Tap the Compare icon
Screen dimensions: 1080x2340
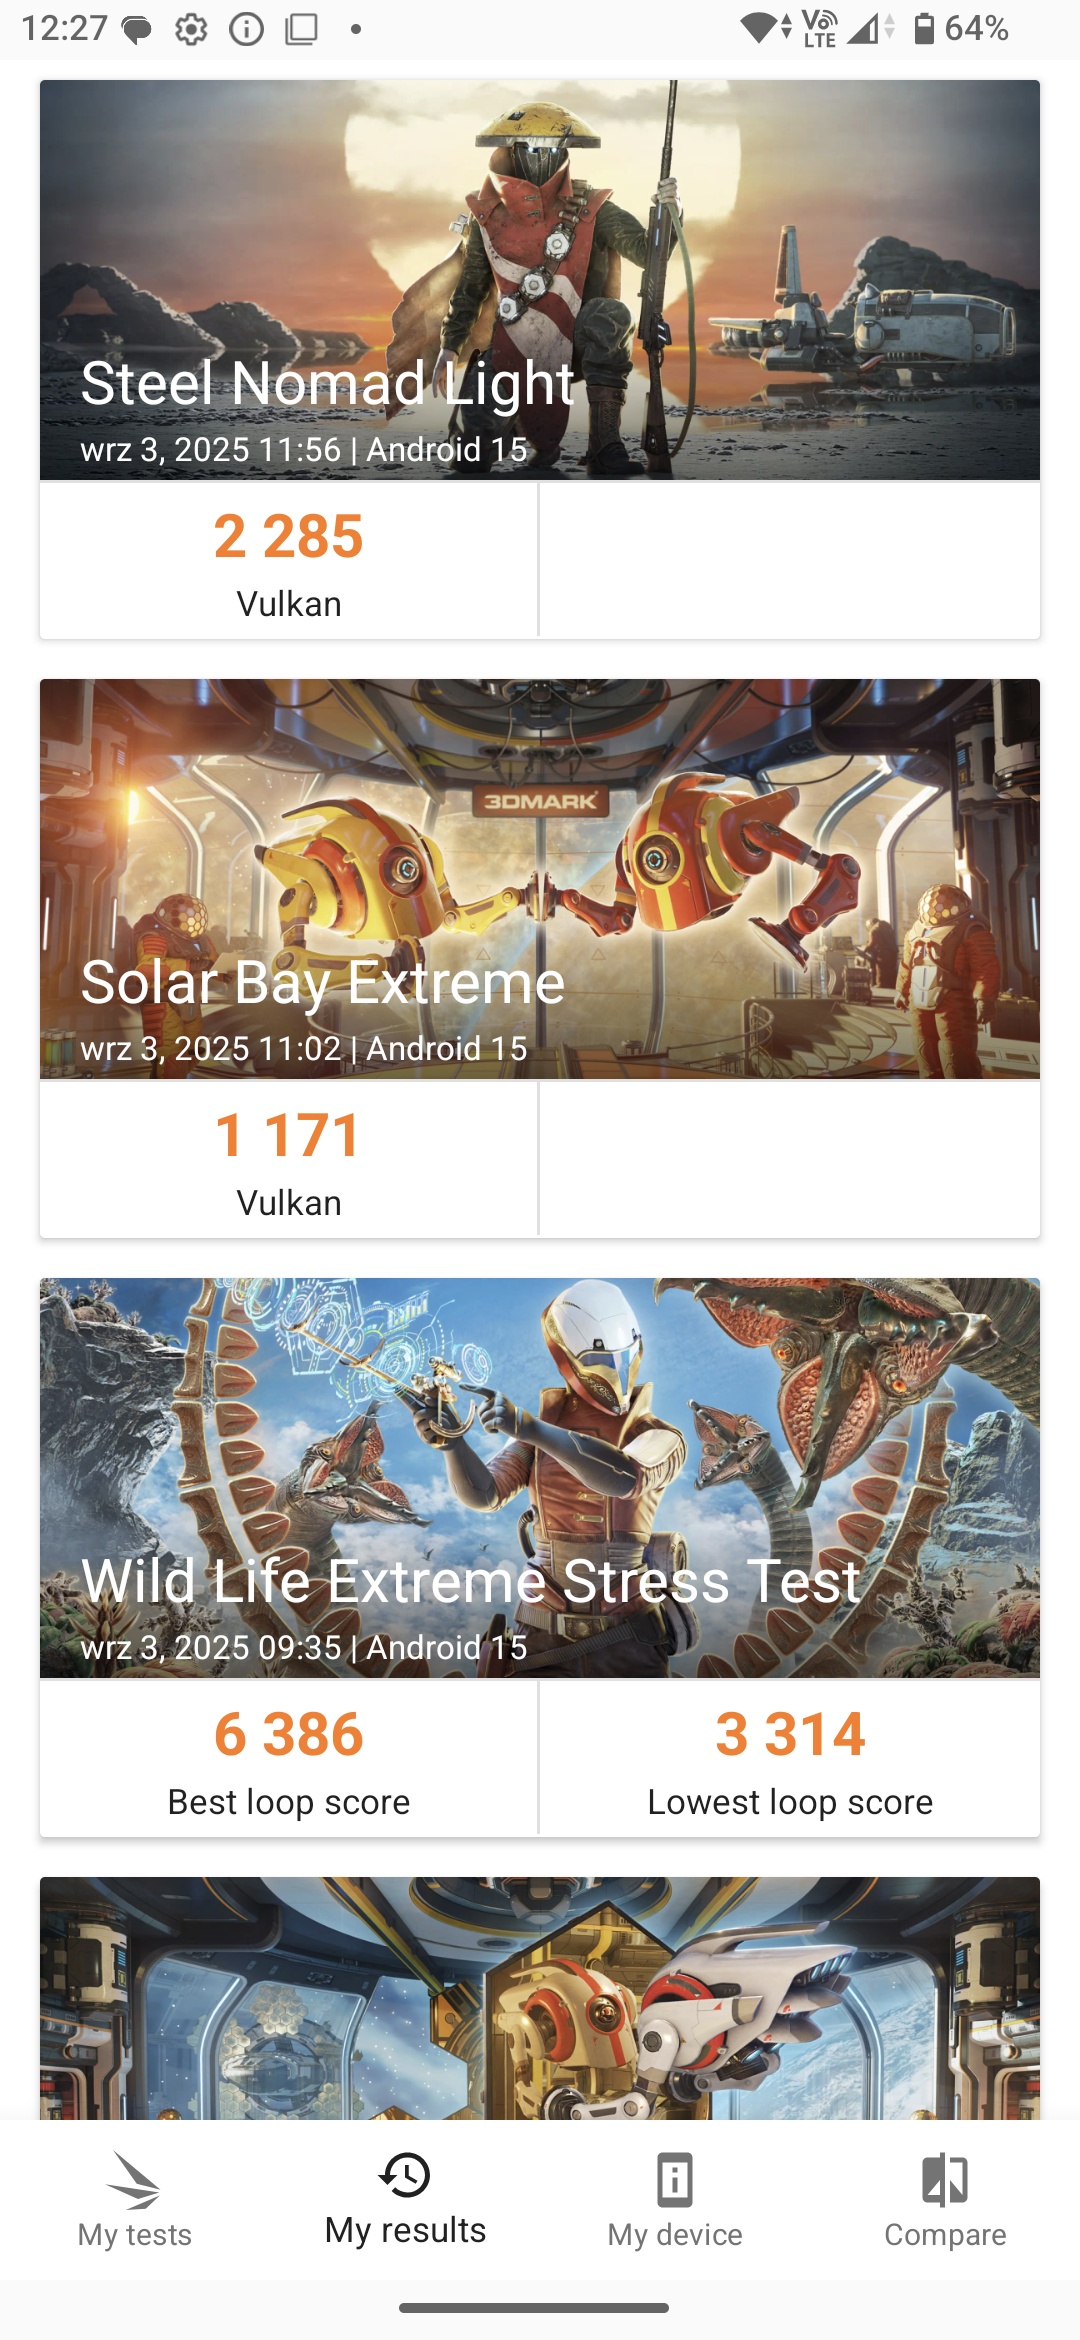[945, 2180]
